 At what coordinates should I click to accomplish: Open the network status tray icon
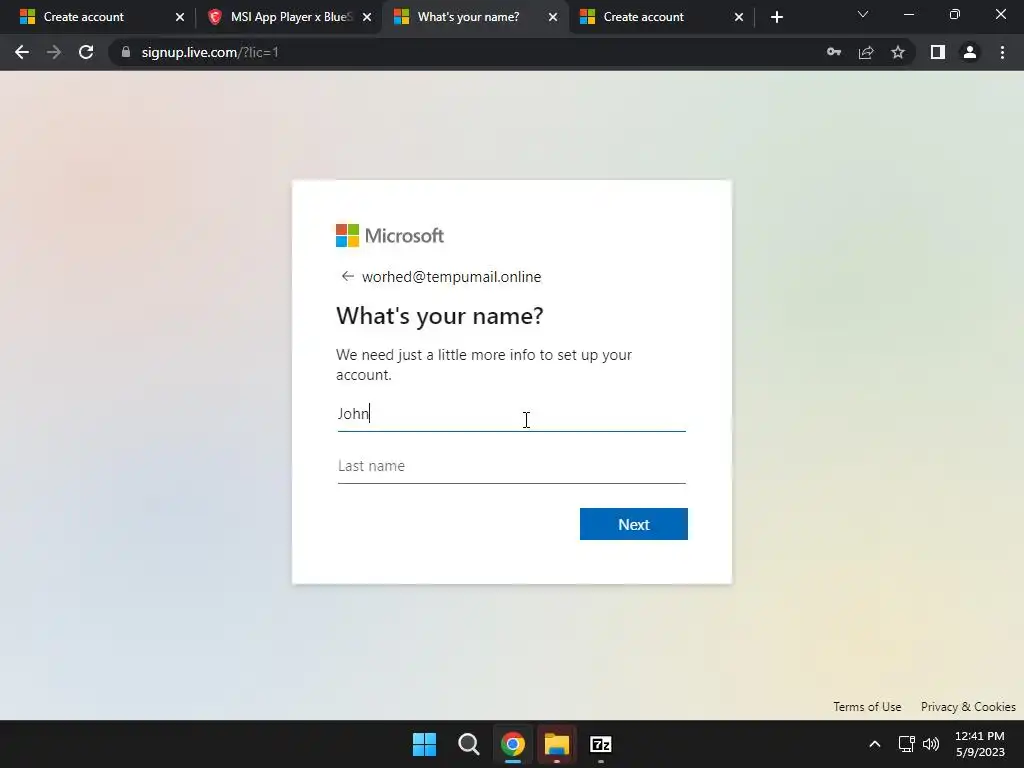(906, 744)
